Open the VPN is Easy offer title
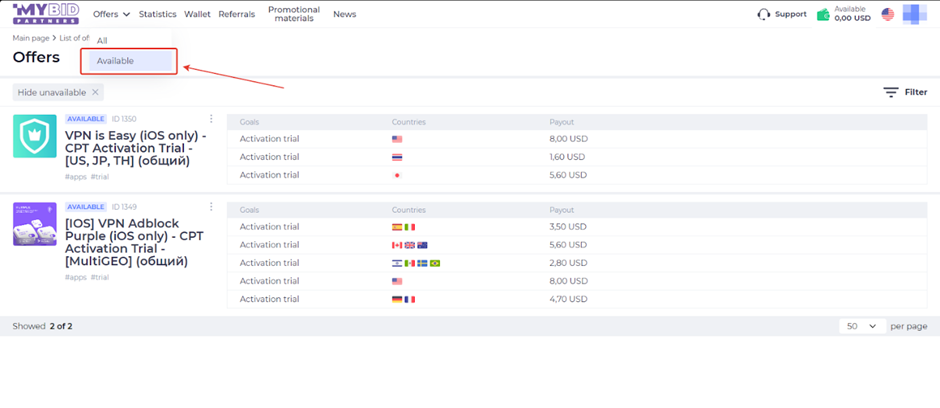The width and height of the screenshot is (940, 408). (135, 149)
